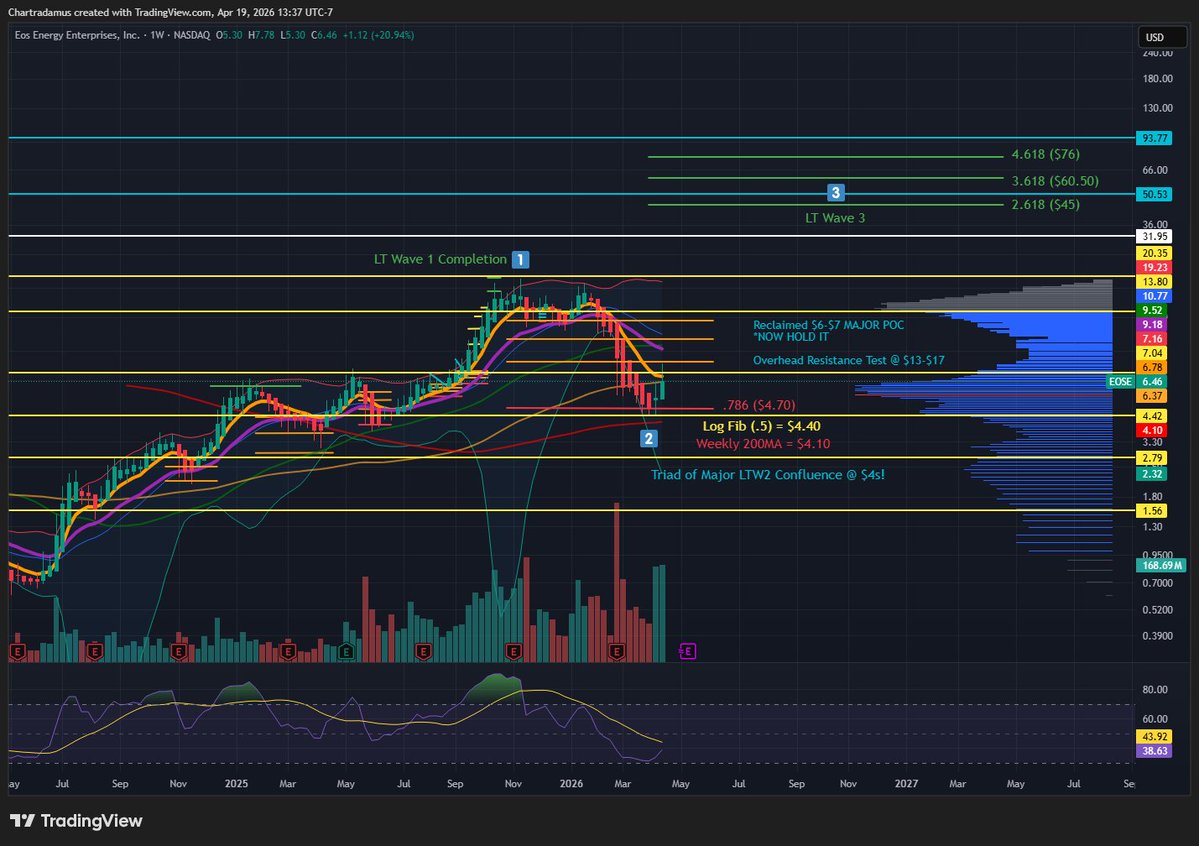
Task: Select the 2.618 ($45) fib label
Action: (x=1045, y=204)
